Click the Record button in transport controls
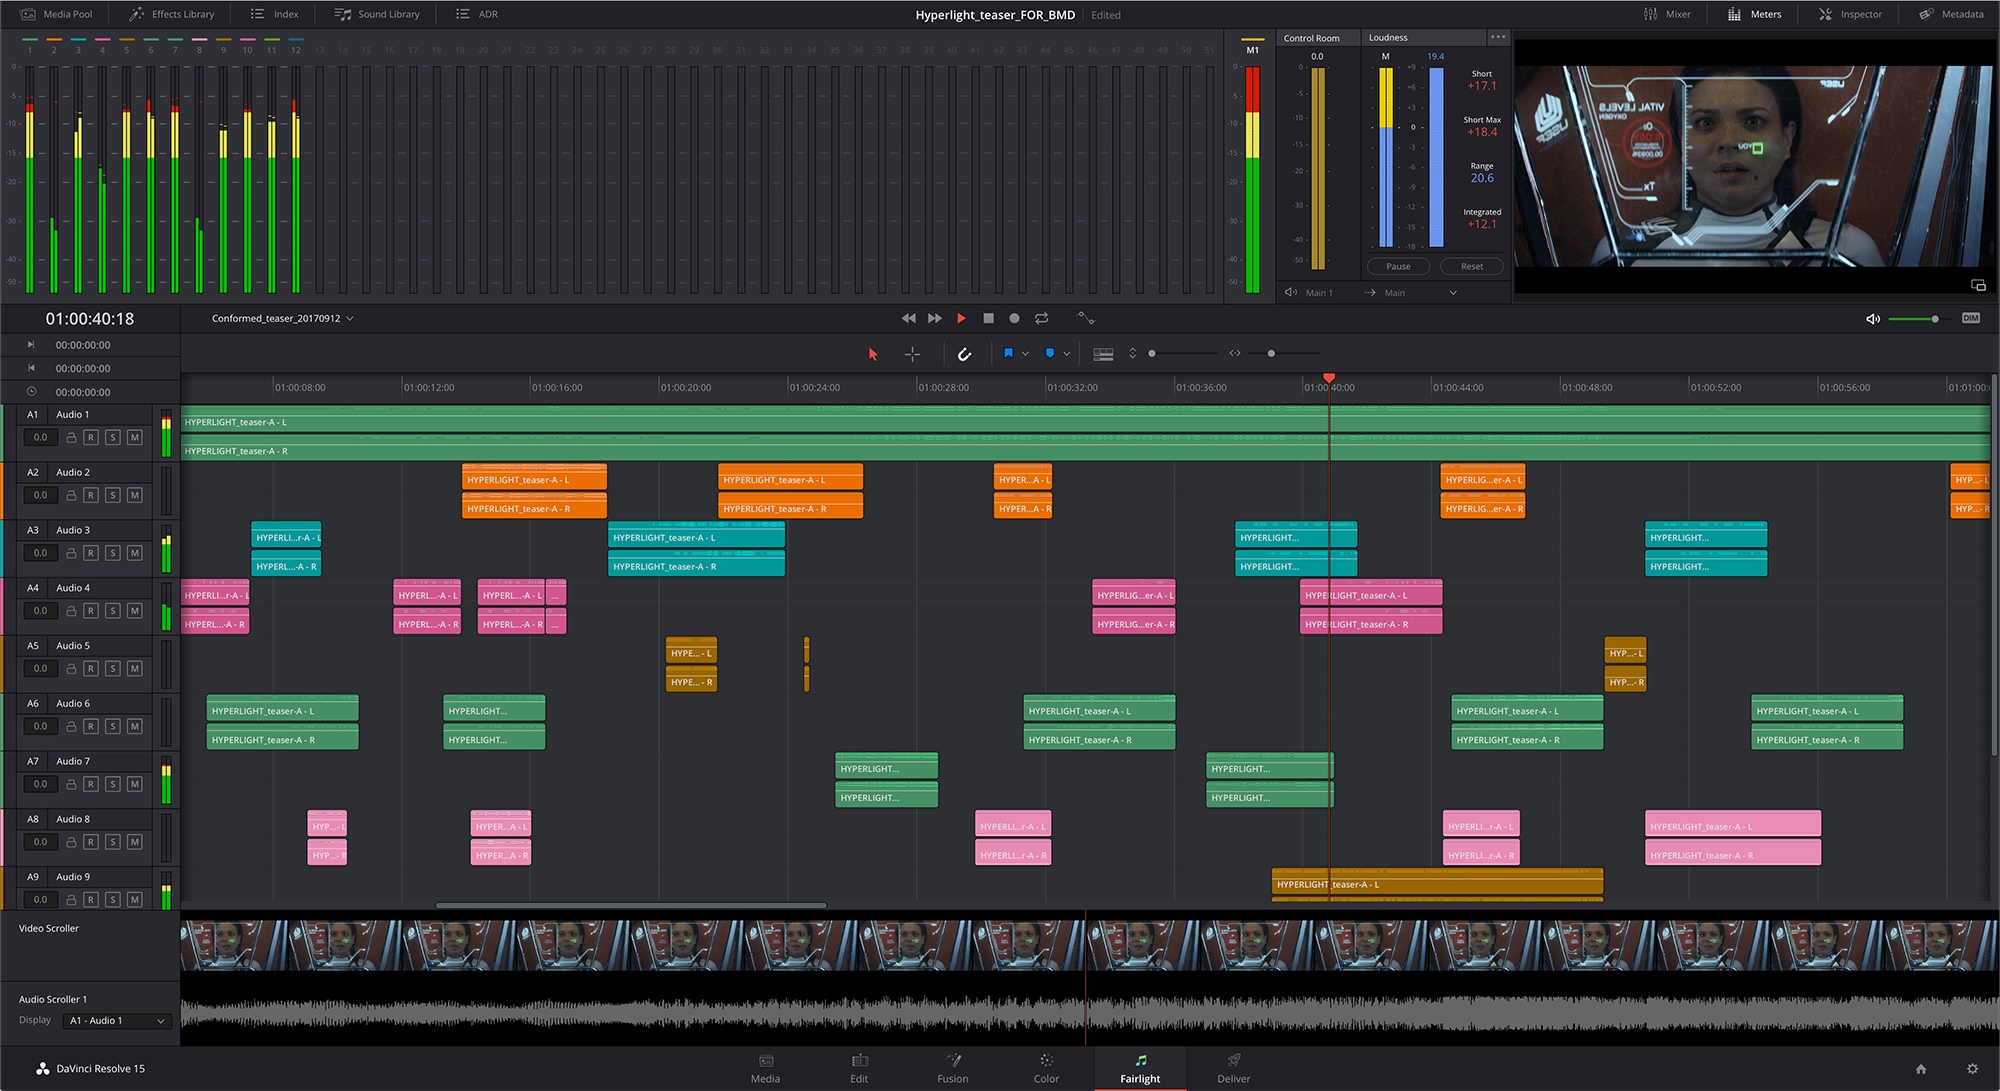2000x1091 pixels. click(1014, 318)
